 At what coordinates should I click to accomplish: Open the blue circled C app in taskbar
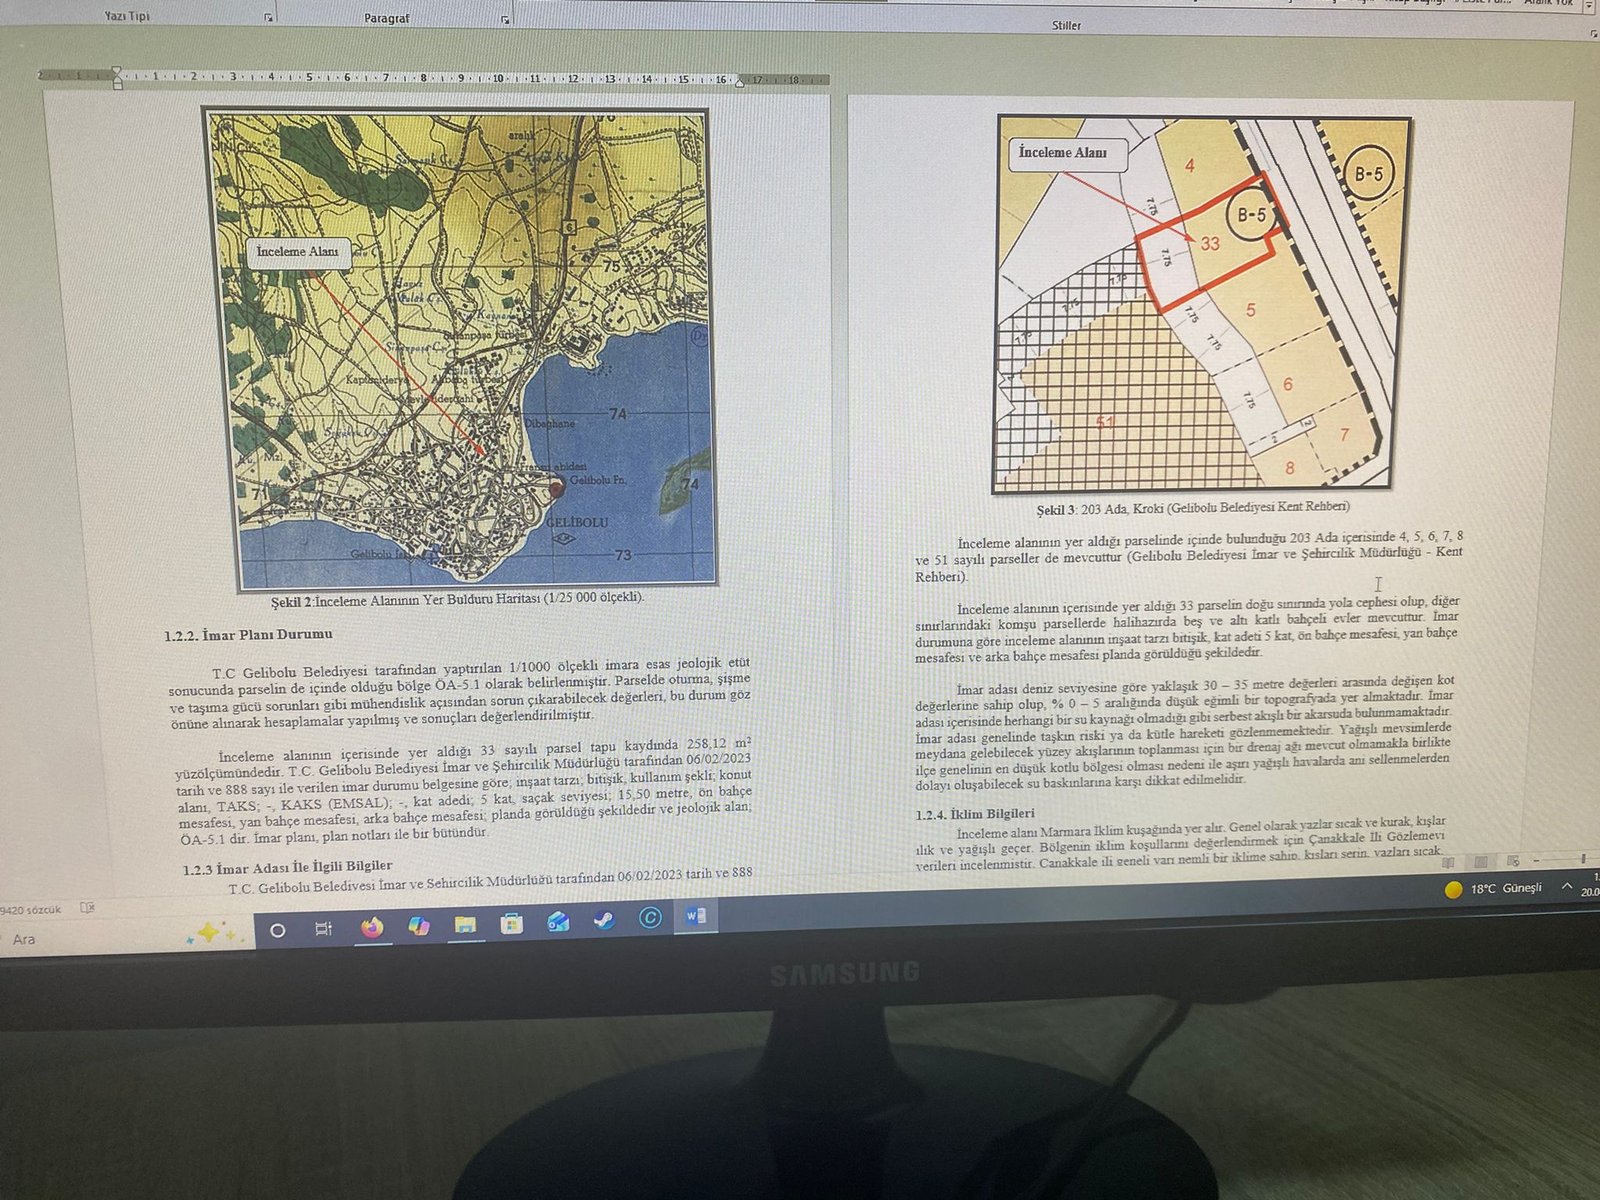[x=650, y=918]
